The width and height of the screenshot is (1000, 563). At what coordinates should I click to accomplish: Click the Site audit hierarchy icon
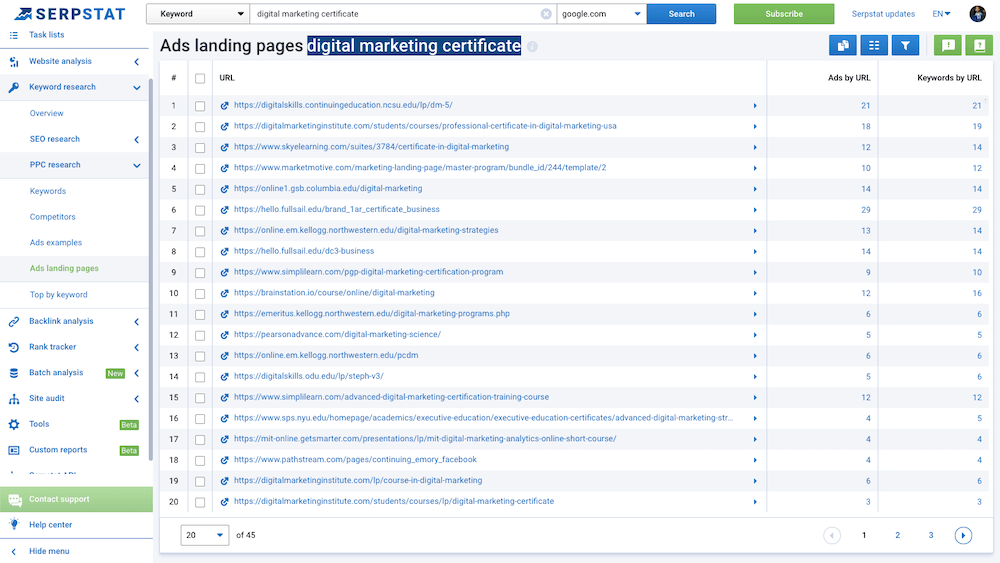(x=14, y=399)
